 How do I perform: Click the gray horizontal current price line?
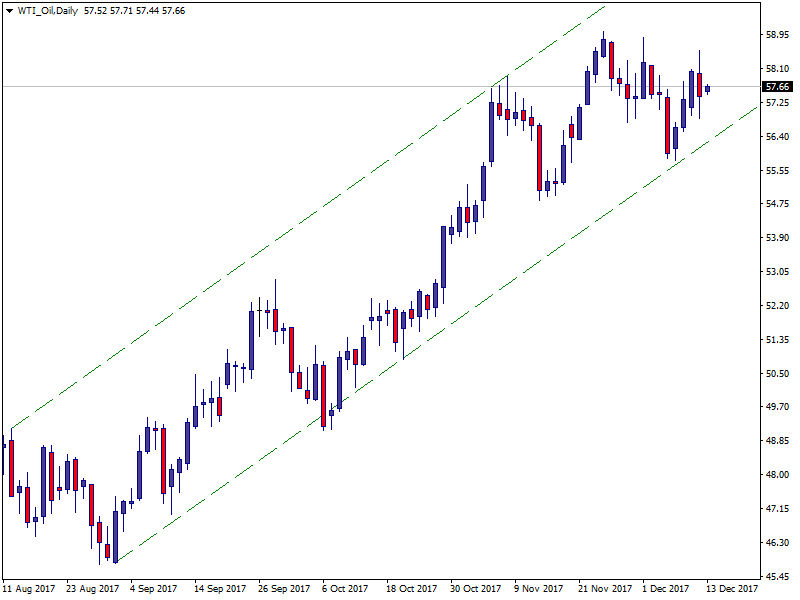tap(300, 87)
